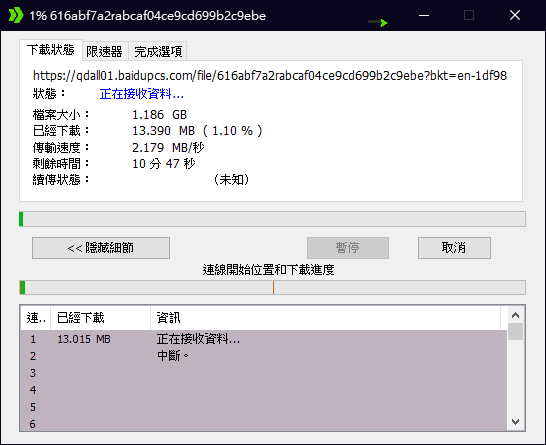This screenshot has width=546, height=445.
Task: Minimize the download window
Action: [424, 15]
